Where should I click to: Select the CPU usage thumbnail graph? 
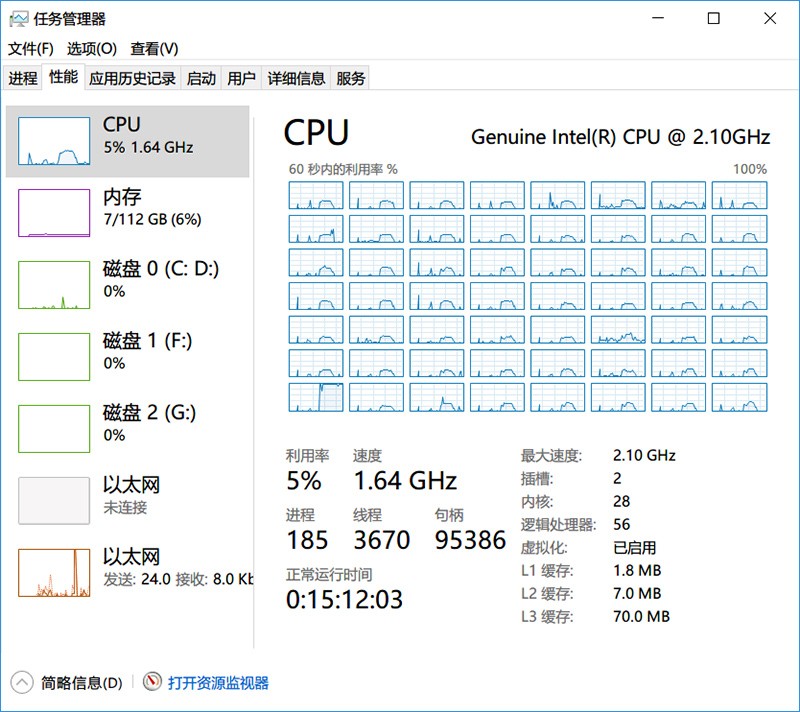[x=54, y=141]
